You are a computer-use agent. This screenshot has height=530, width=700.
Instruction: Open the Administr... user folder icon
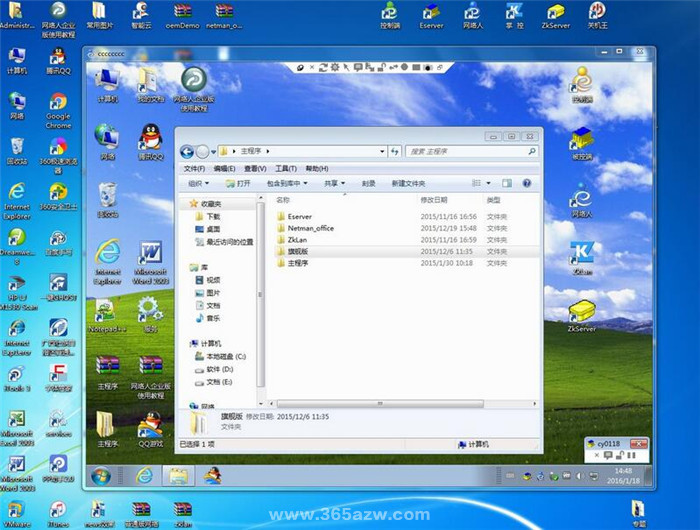pyautogui.click(x=17, y=16)
